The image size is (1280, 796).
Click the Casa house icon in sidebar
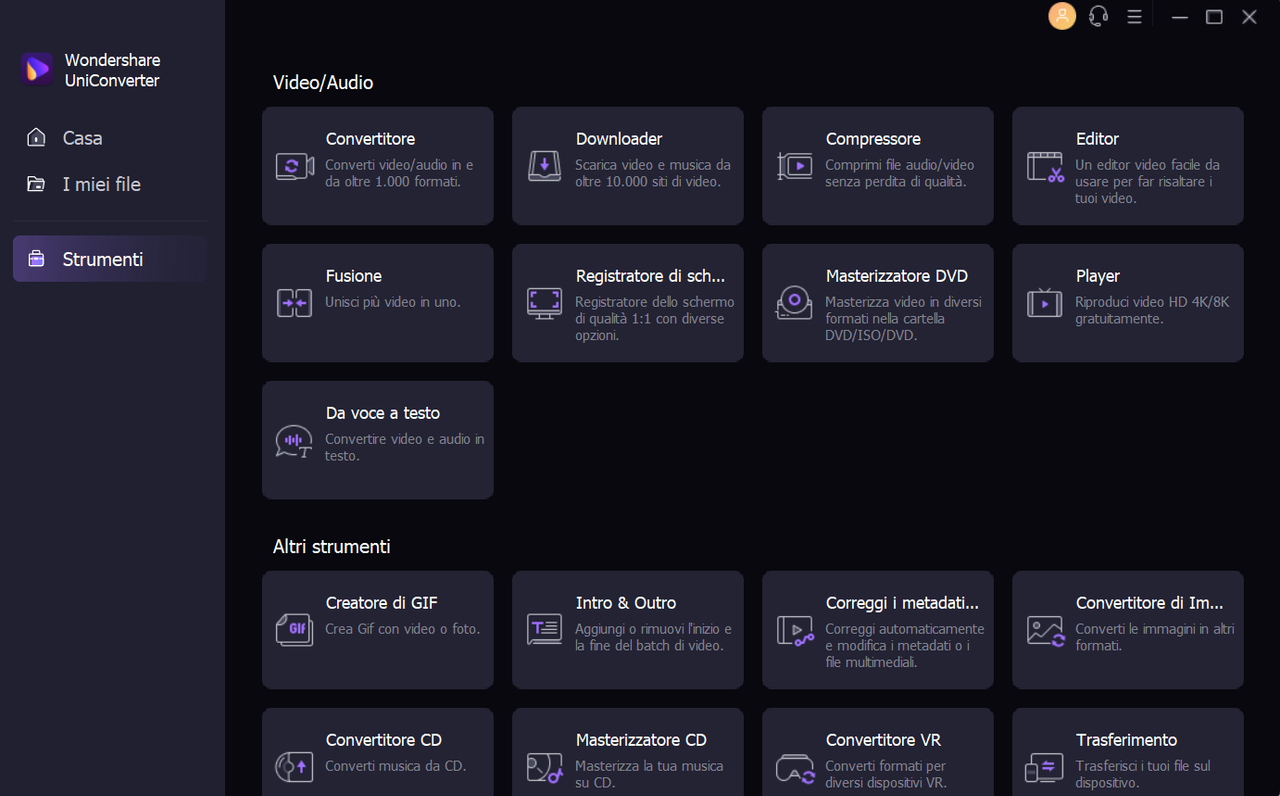pyautogui.click(x=36, y=137)
